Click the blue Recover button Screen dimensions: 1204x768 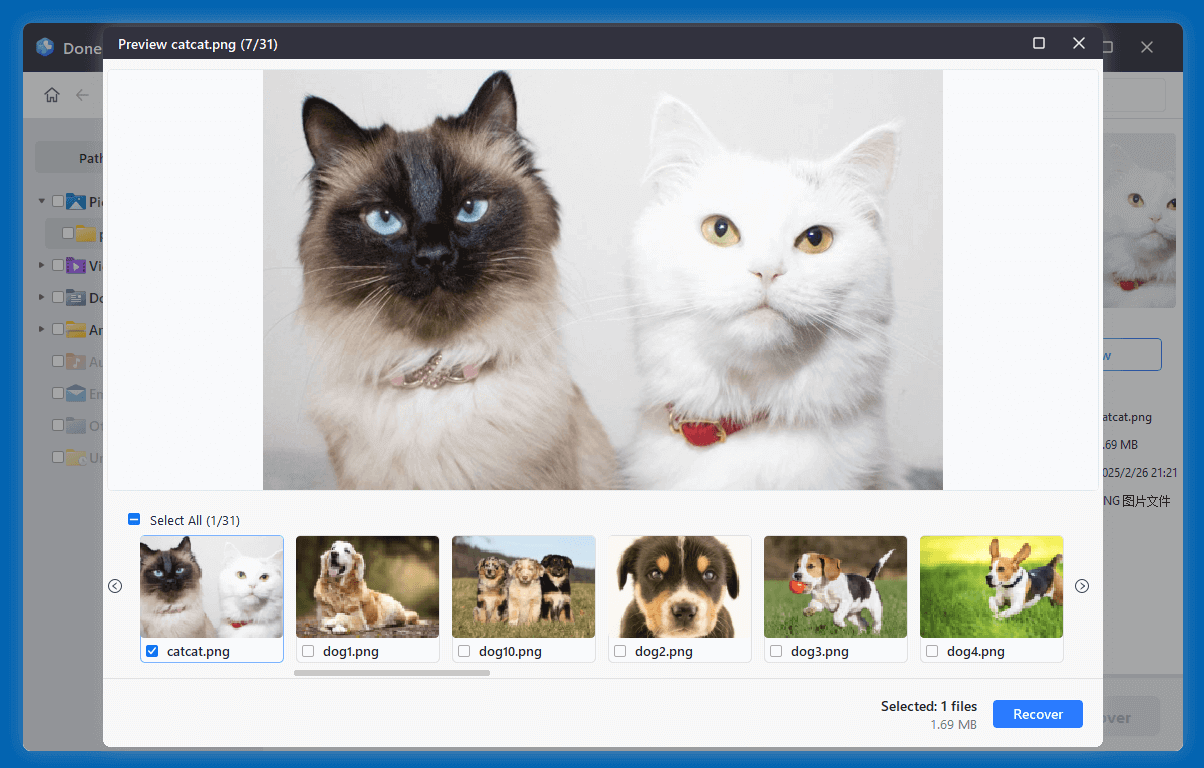[1037, 714]
